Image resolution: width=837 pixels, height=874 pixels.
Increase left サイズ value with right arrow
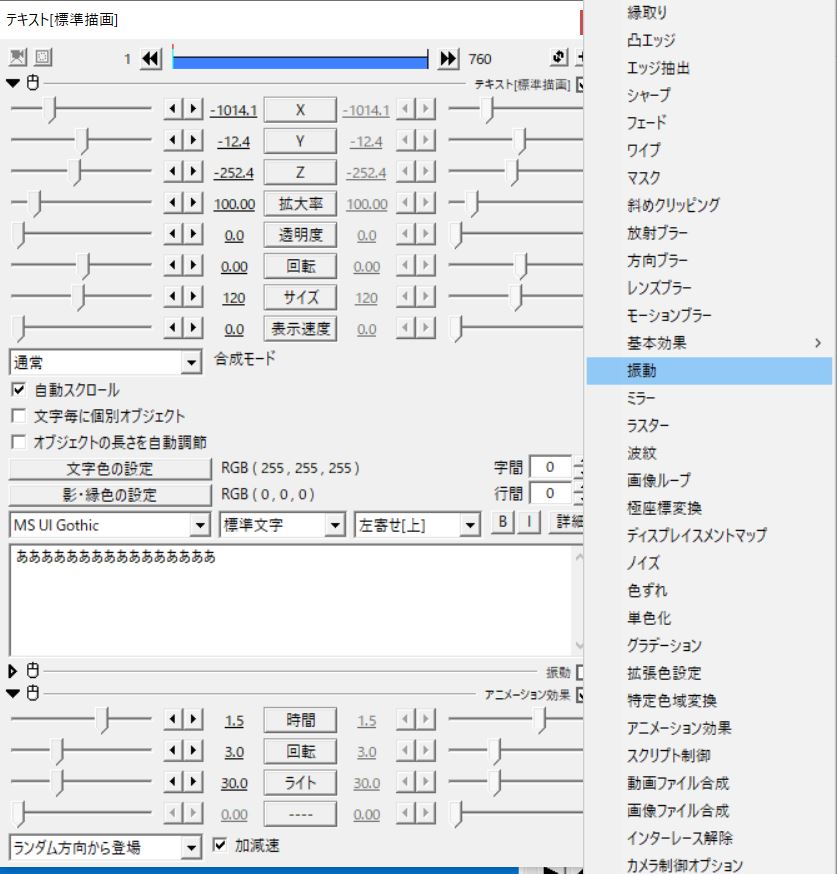coord(193,297)
